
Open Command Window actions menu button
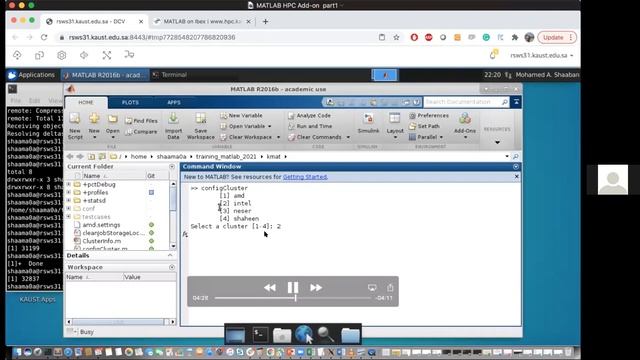[x=516, y=167]
